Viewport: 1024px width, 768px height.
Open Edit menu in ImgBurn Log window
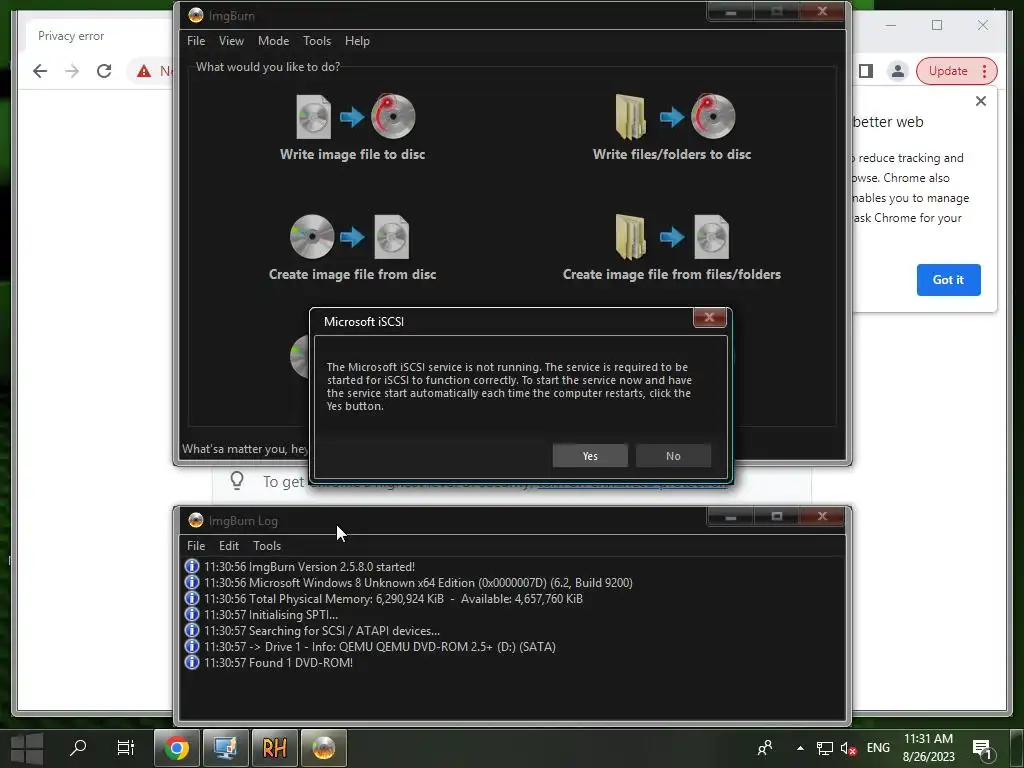[x=229, y=545]
